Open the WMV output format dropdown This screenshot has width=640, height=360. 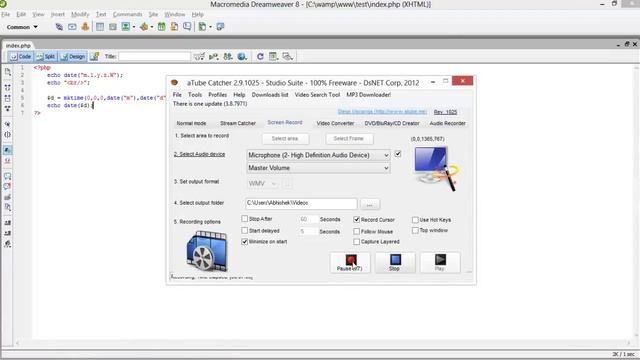click(x=262, y=184)
